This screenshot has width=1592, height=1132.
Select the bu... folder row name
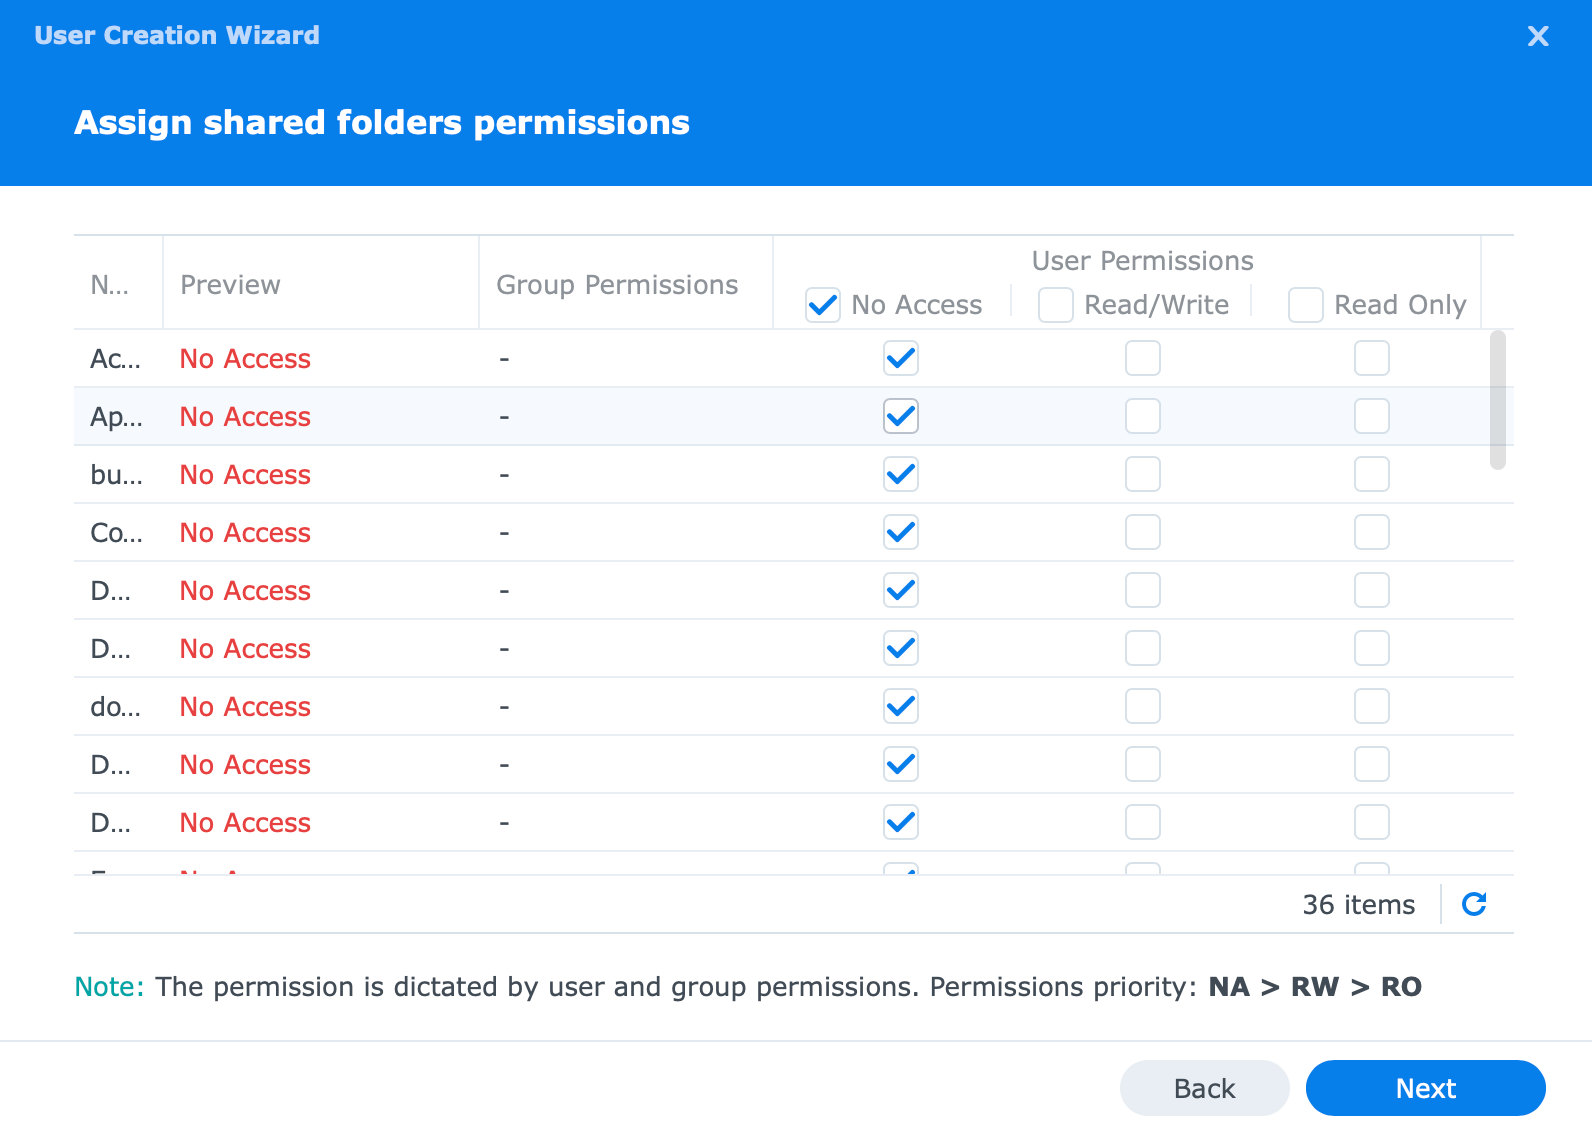116,475
